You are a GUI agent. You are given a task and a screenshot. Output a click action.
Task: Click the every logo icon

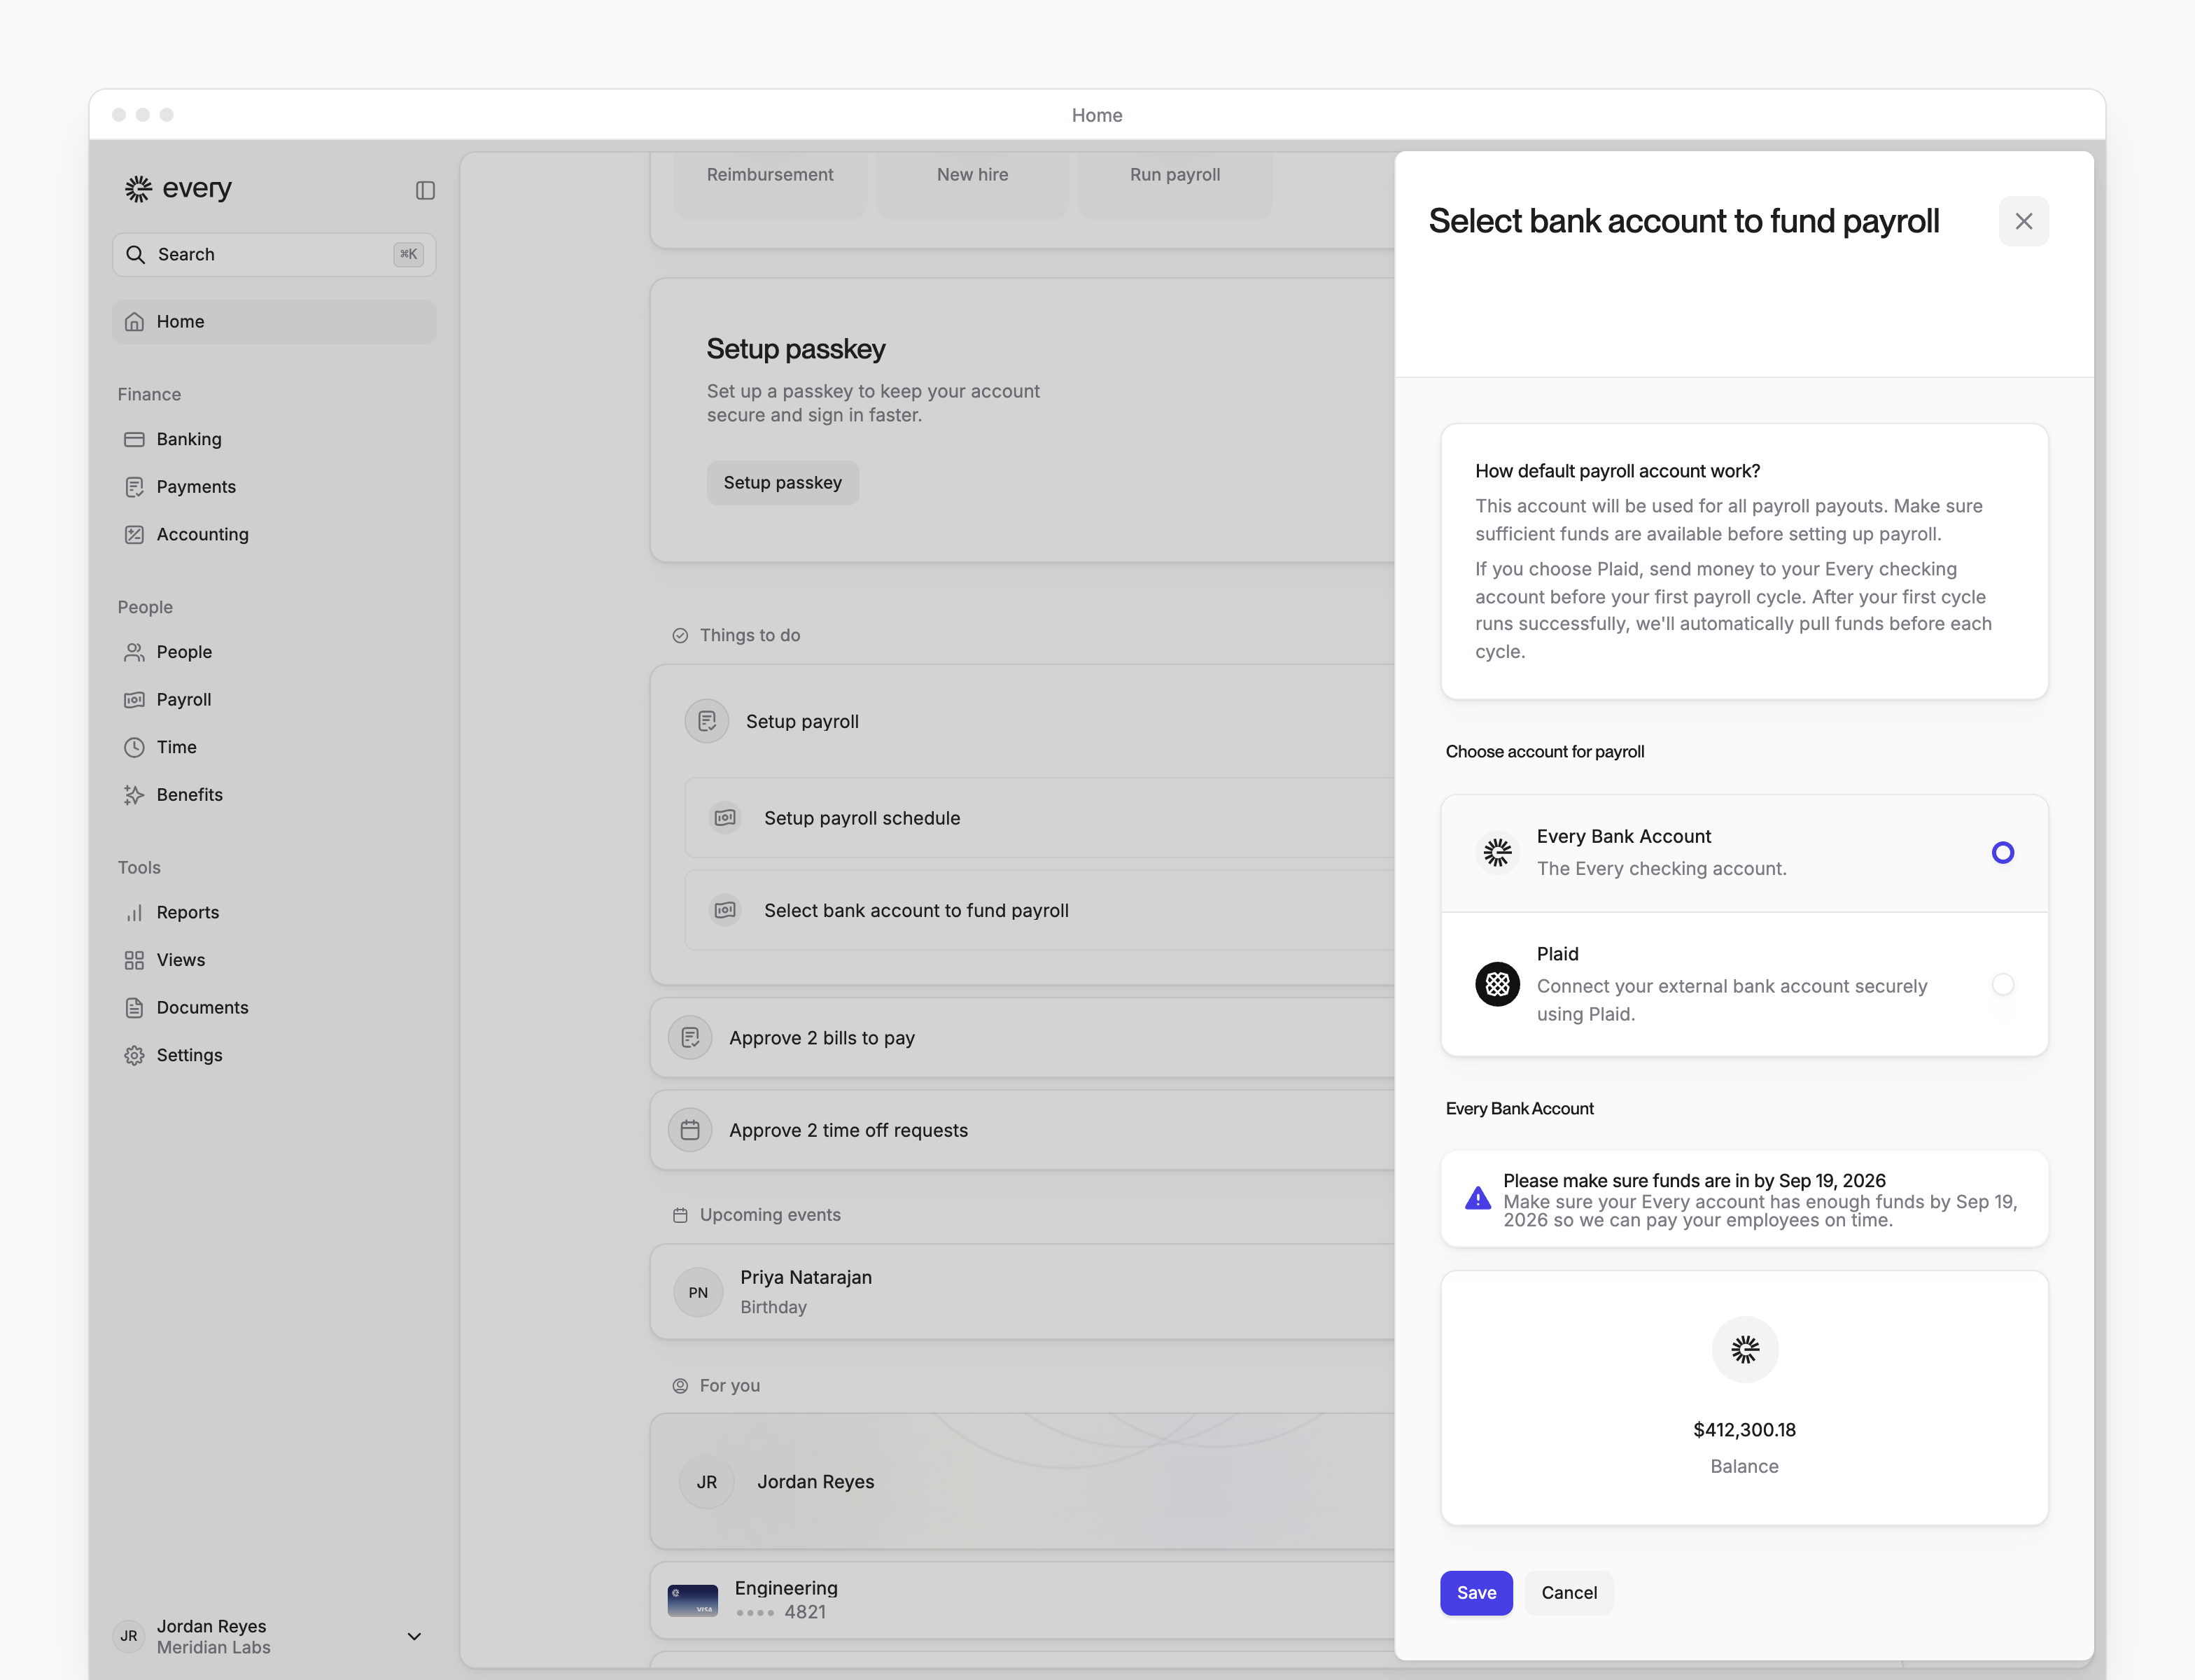pyautogui.click(x=138, y=188)
